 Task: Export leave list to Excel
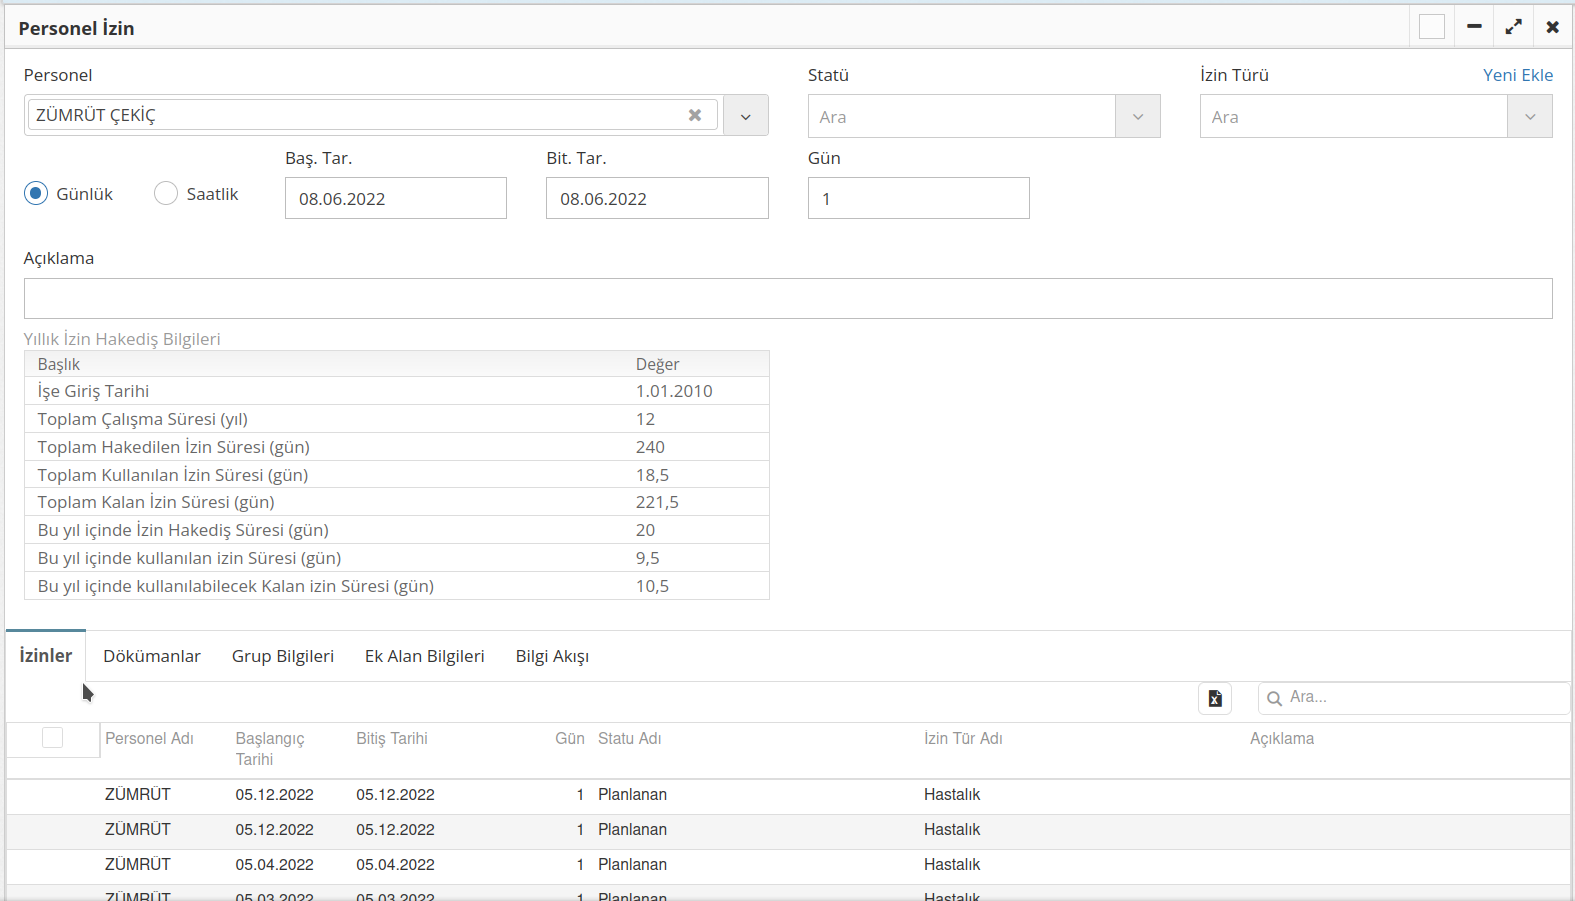tap(1214, 698)
